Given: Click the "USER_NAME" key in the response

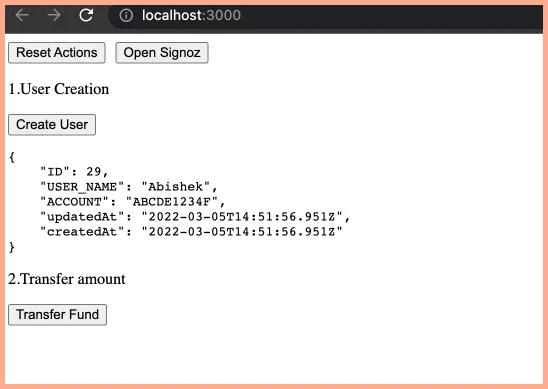Looking at the screenshot, I should tap(82, 187).
